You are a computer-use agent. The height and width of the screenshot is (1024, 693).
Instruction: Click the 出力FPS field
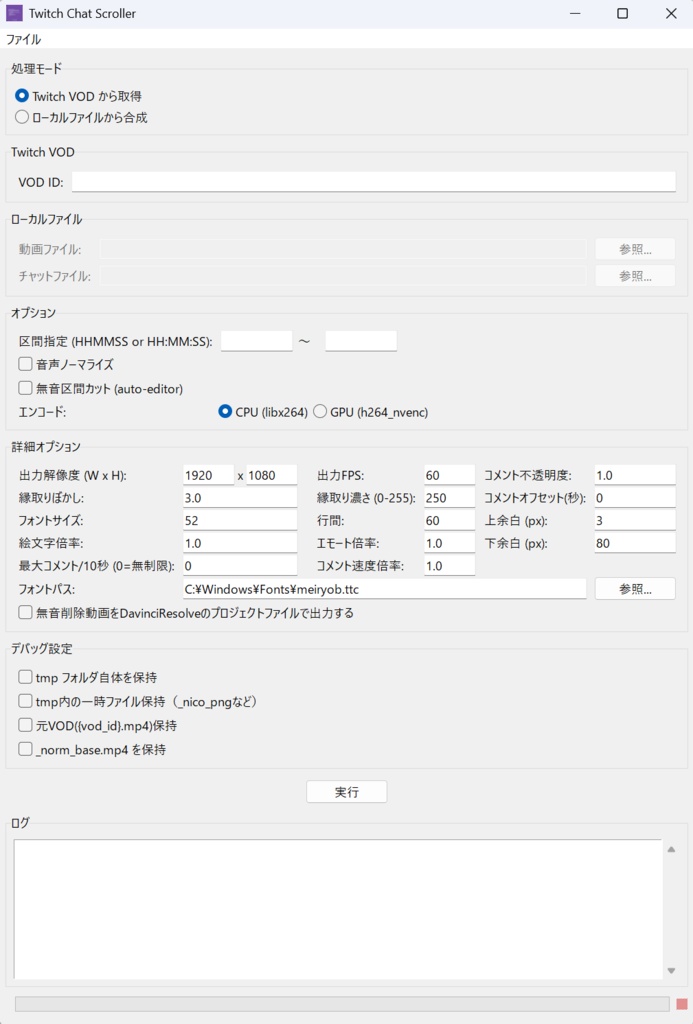[449, 475]
